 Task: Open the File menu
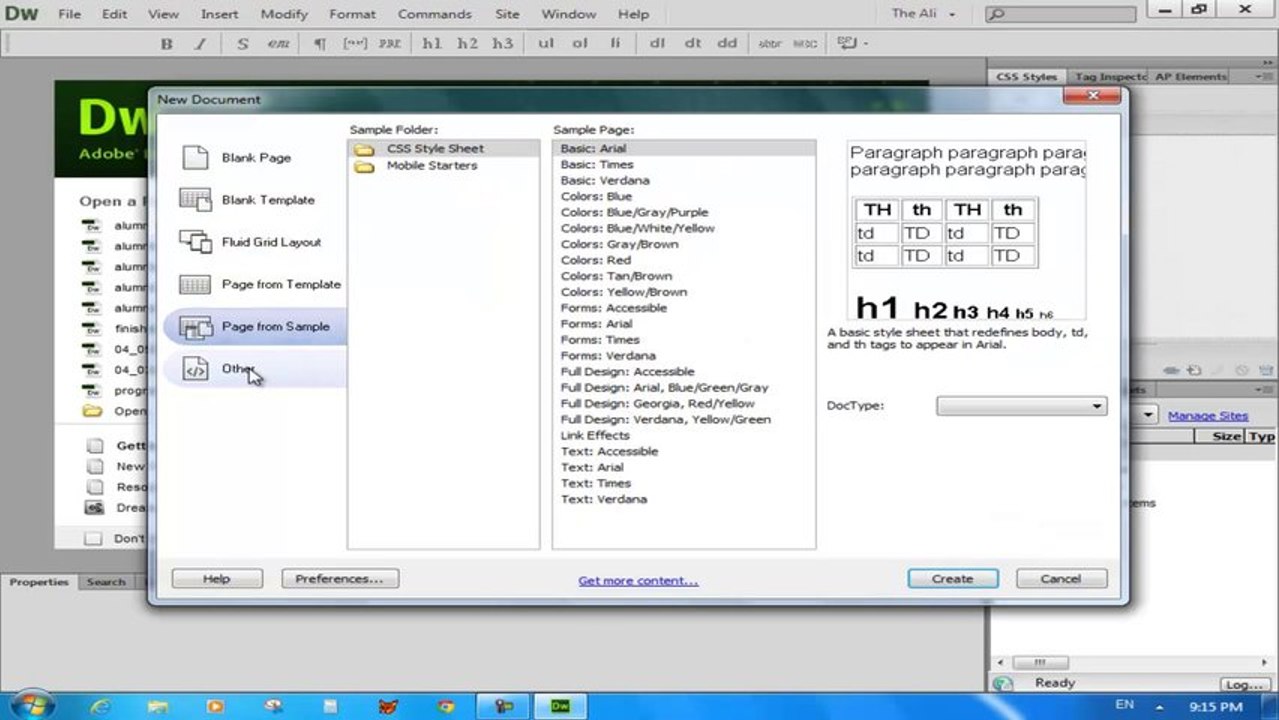point(69,14)
